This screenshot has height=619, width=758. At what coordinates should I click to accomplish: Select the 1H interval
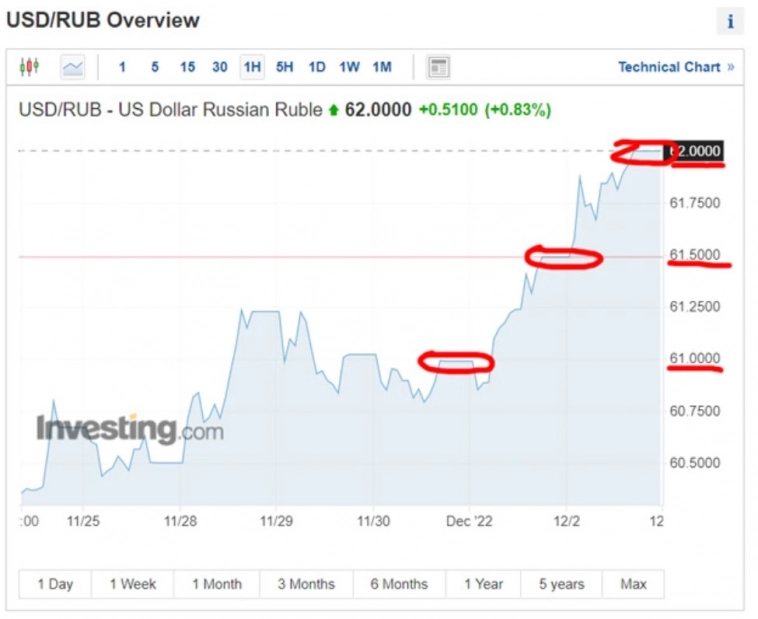pyautogui.click(x=252, y=67)
